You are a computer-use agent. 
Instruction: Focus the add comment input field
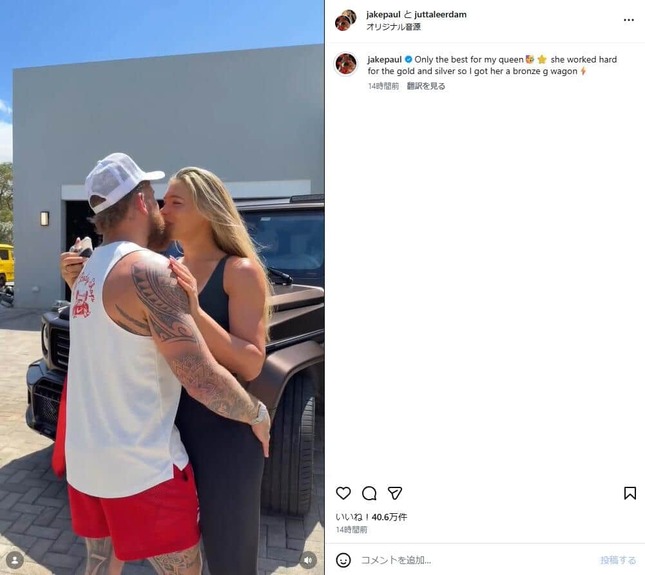click(x=477, y=560)
